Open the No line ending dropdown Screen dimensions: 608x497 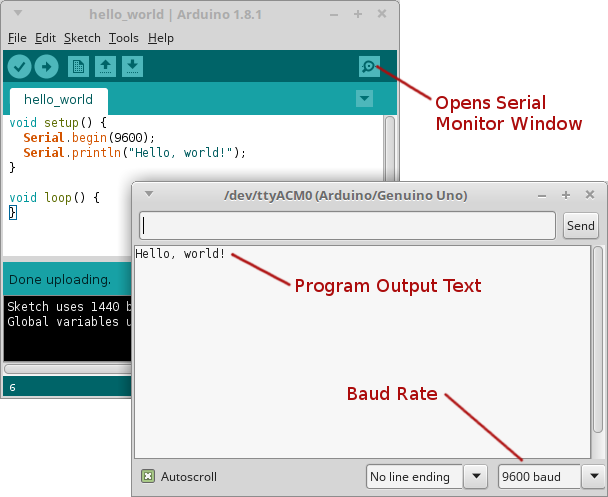tap(427, 476)
